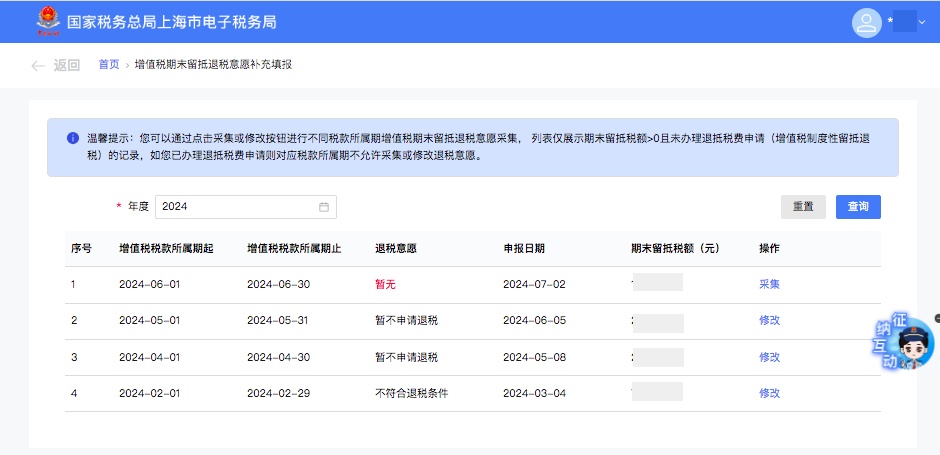The width and height of the screenshot is (940, 455).
Task: Minimize the floating 征纳互动 widget
Action: [x=937, y=318]
